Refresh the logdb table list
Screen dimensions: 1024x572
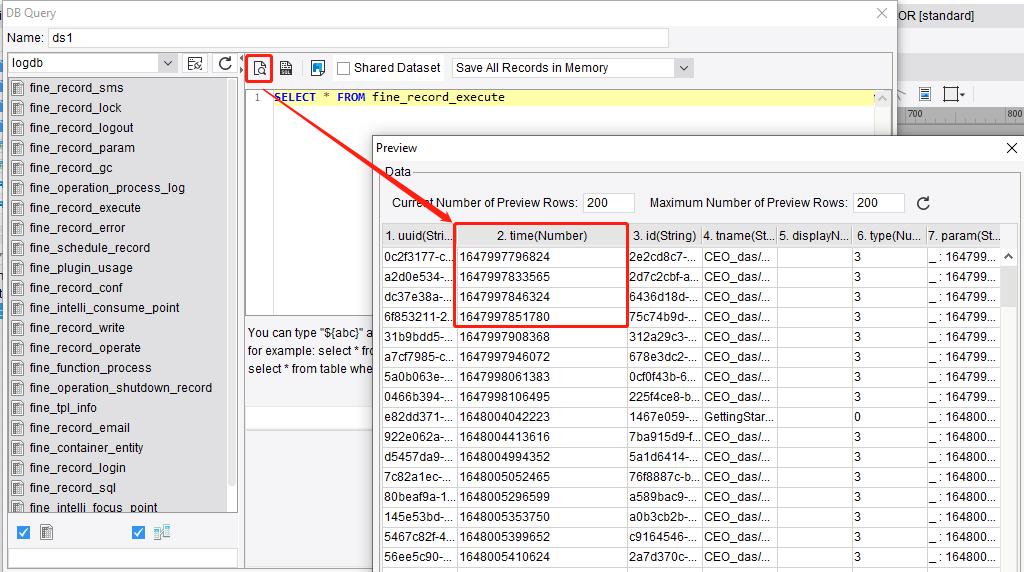(x=225, y=63)
